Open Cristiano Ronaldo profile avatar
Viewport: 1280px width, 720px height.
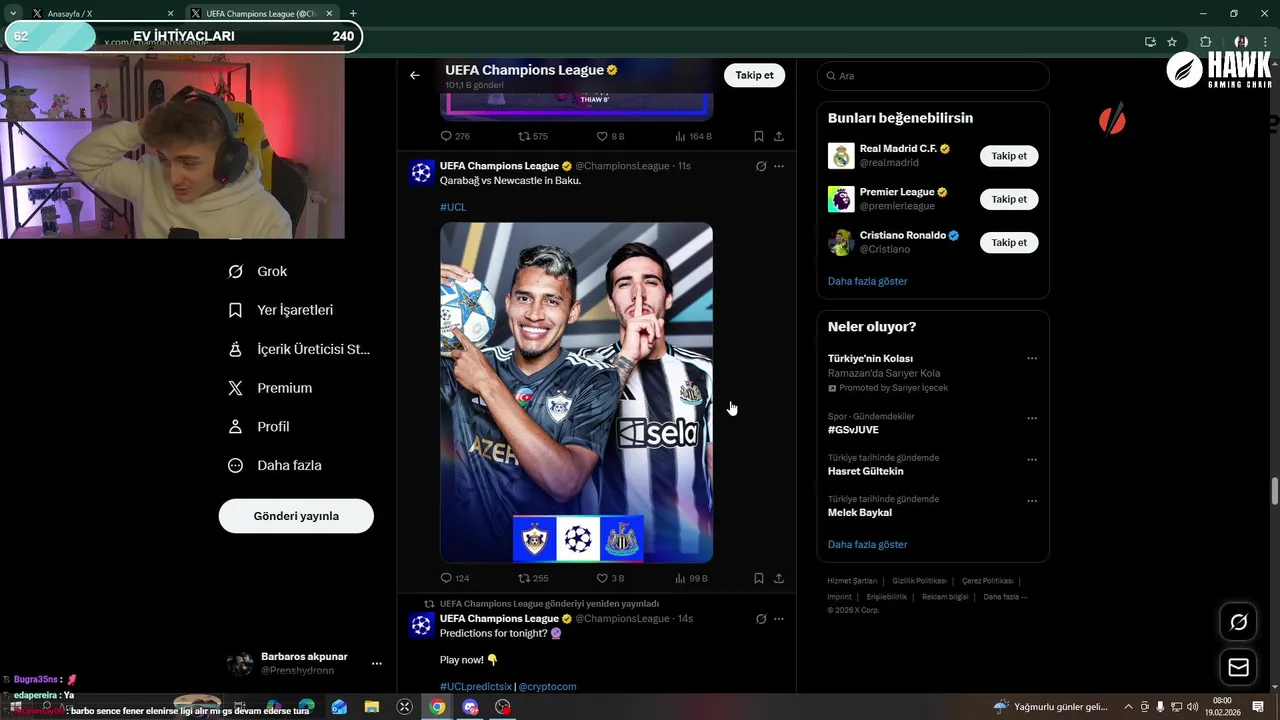(841, 242)
